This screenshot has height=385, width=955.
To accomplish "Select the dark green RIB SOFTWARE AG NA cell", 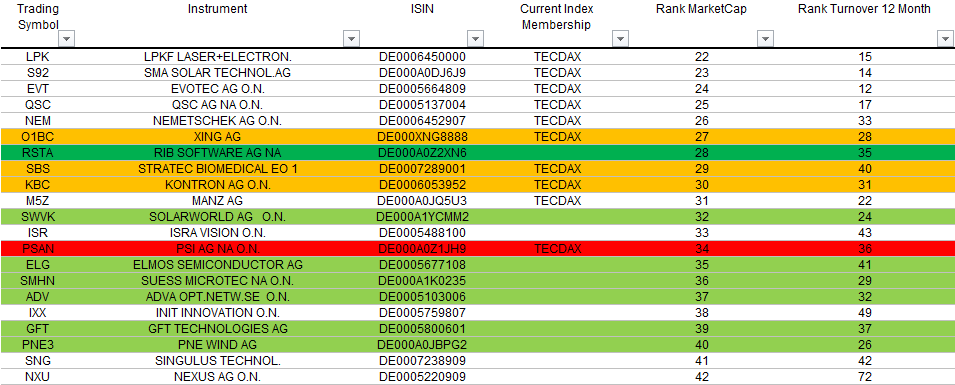I will click(217, 152).
